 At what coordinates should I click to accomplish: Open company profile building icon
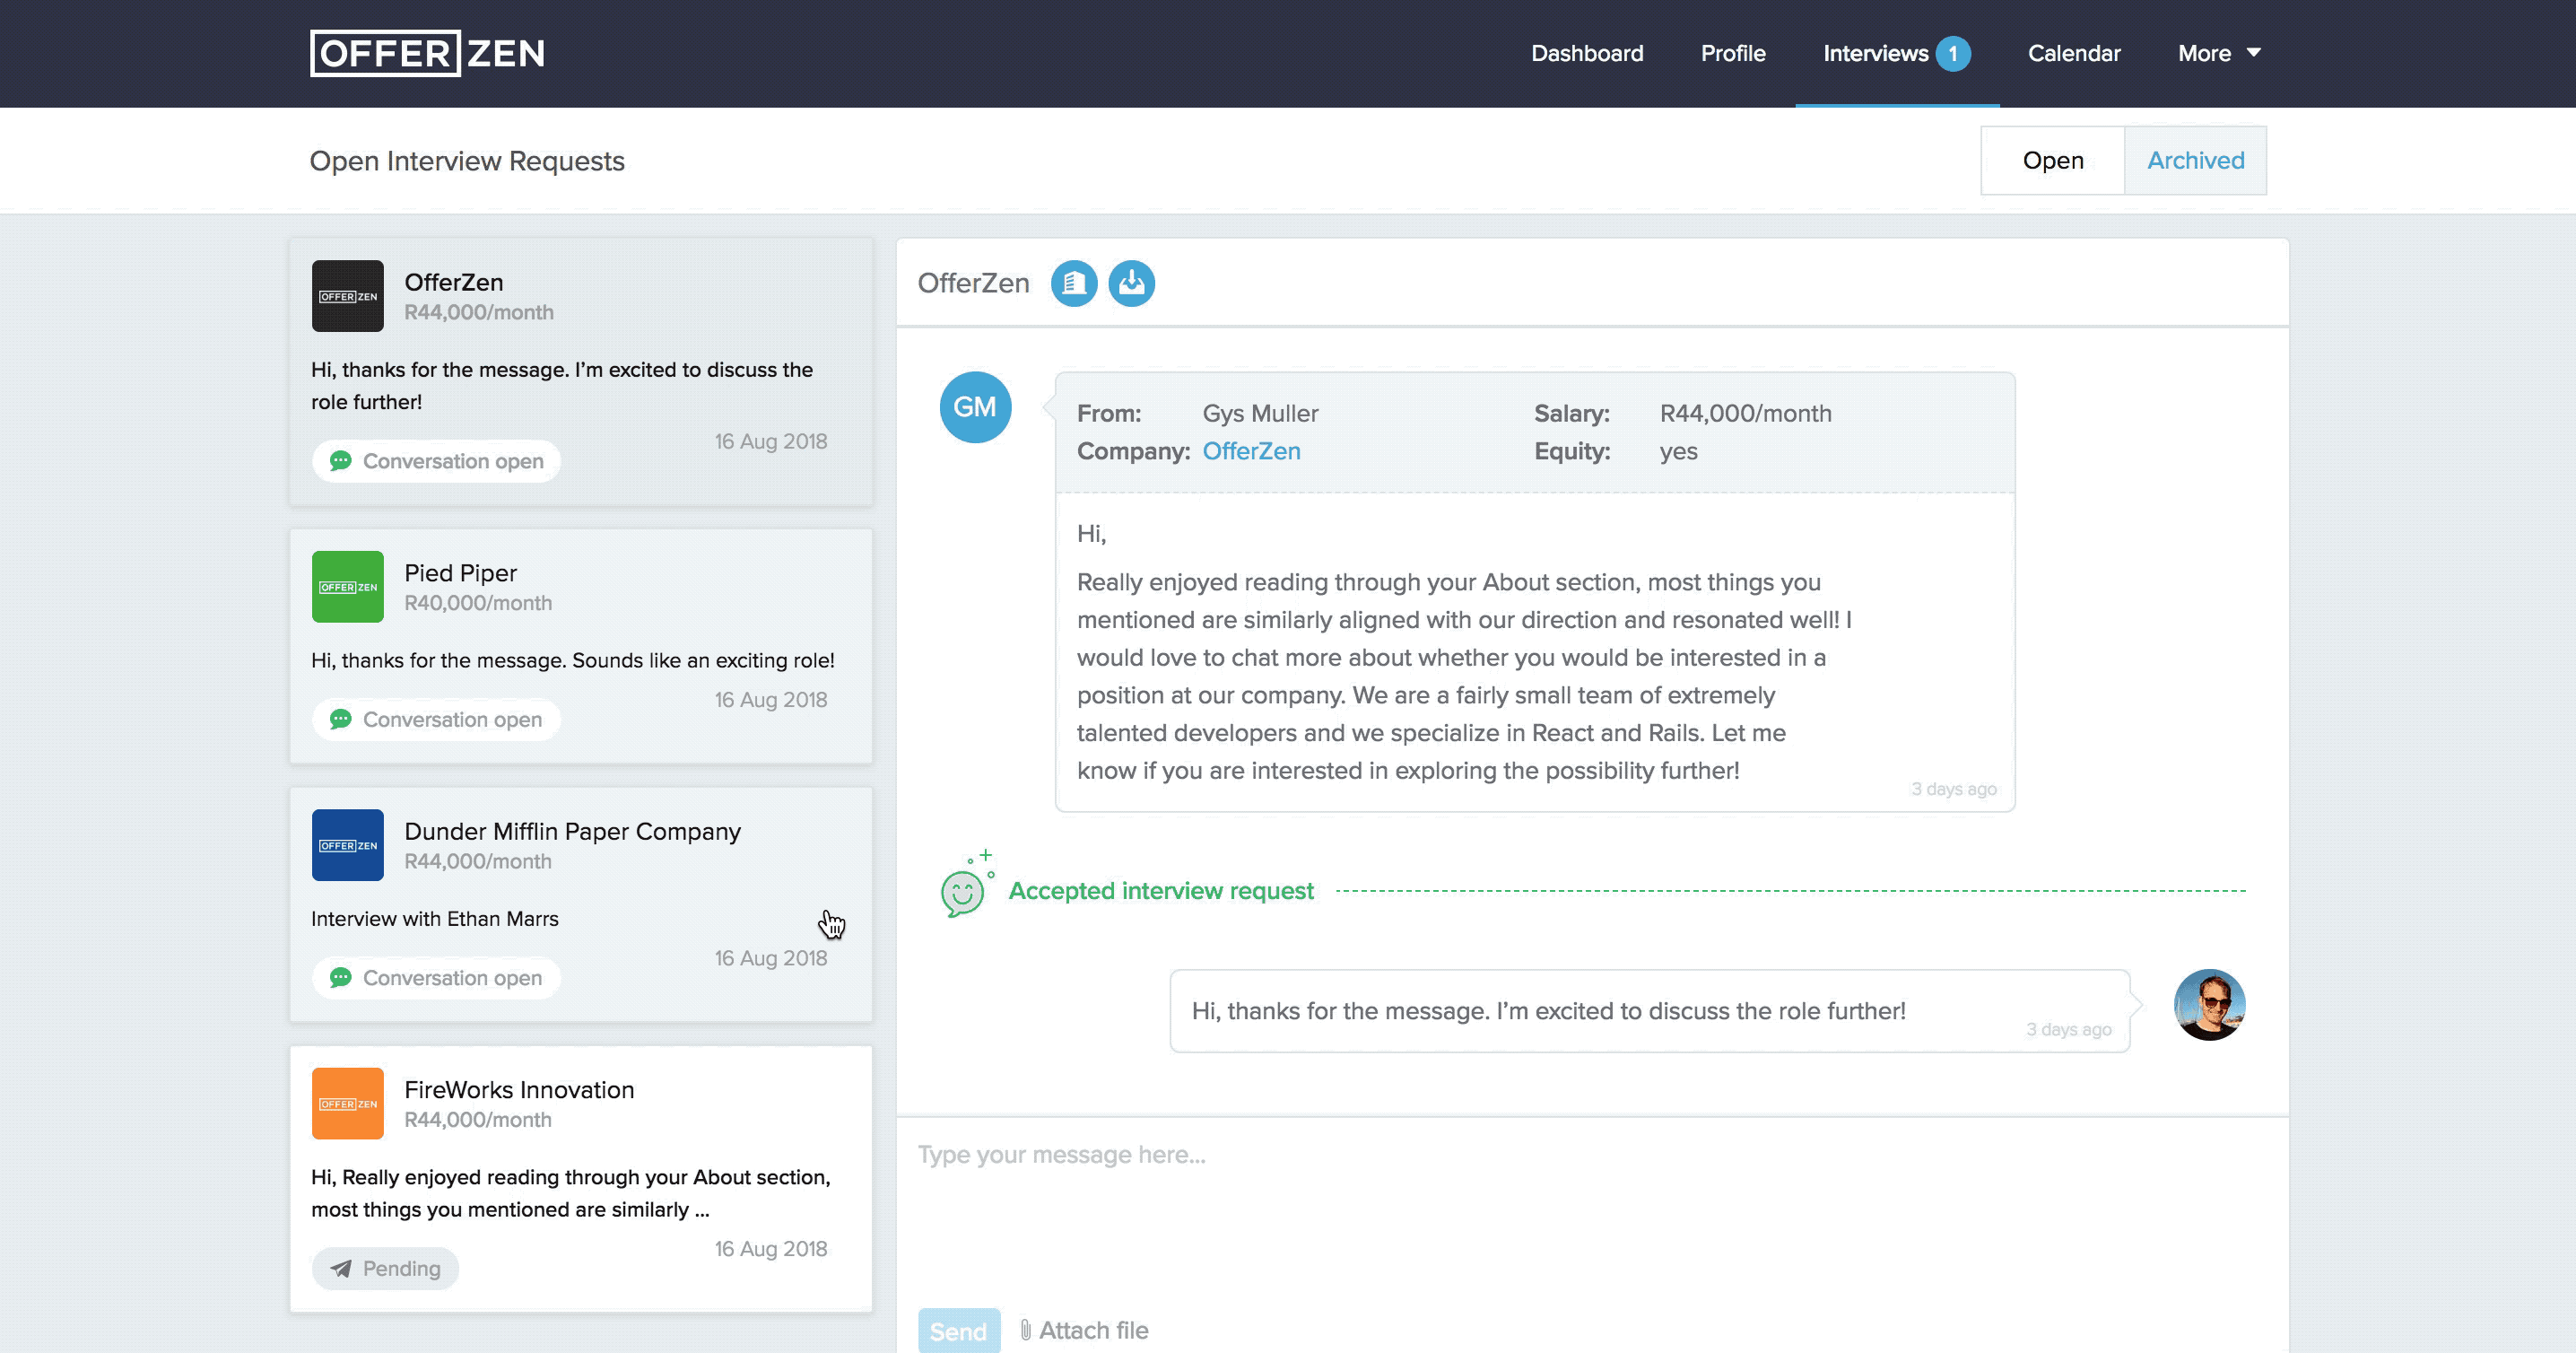click(x=1073, y=283)
